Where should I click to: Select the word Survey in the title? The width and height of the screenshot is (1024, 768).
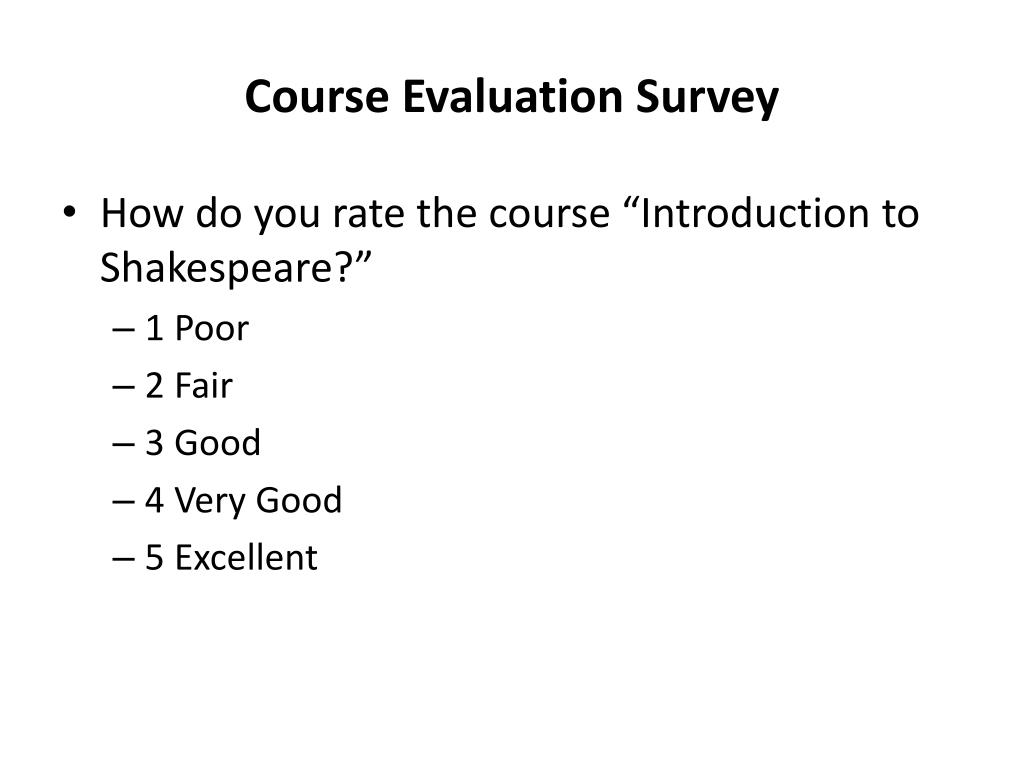[x=707, y=99]
